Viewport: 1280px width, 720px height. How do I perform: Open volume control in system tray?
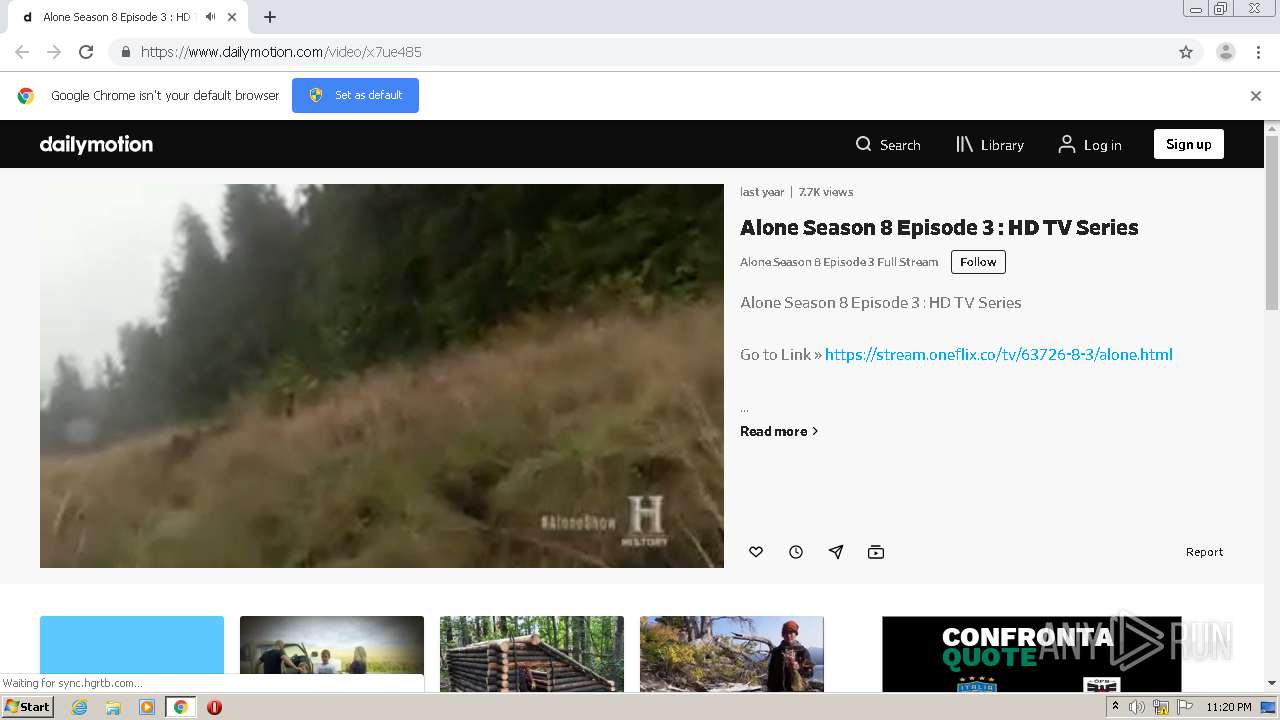coord(1137,707)
